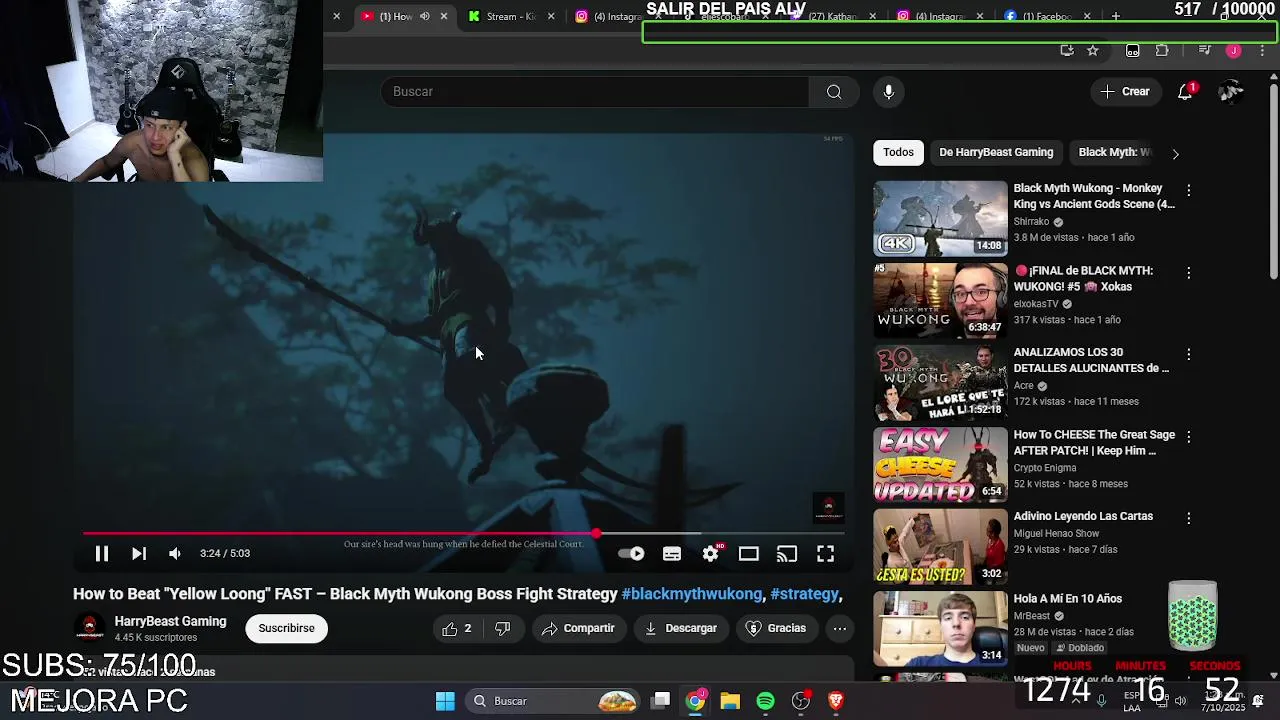This screenshot has width=1280, height=720.
Task: Open Adivino Leyendo Las Cartas video
Action: click(1083, 516)
